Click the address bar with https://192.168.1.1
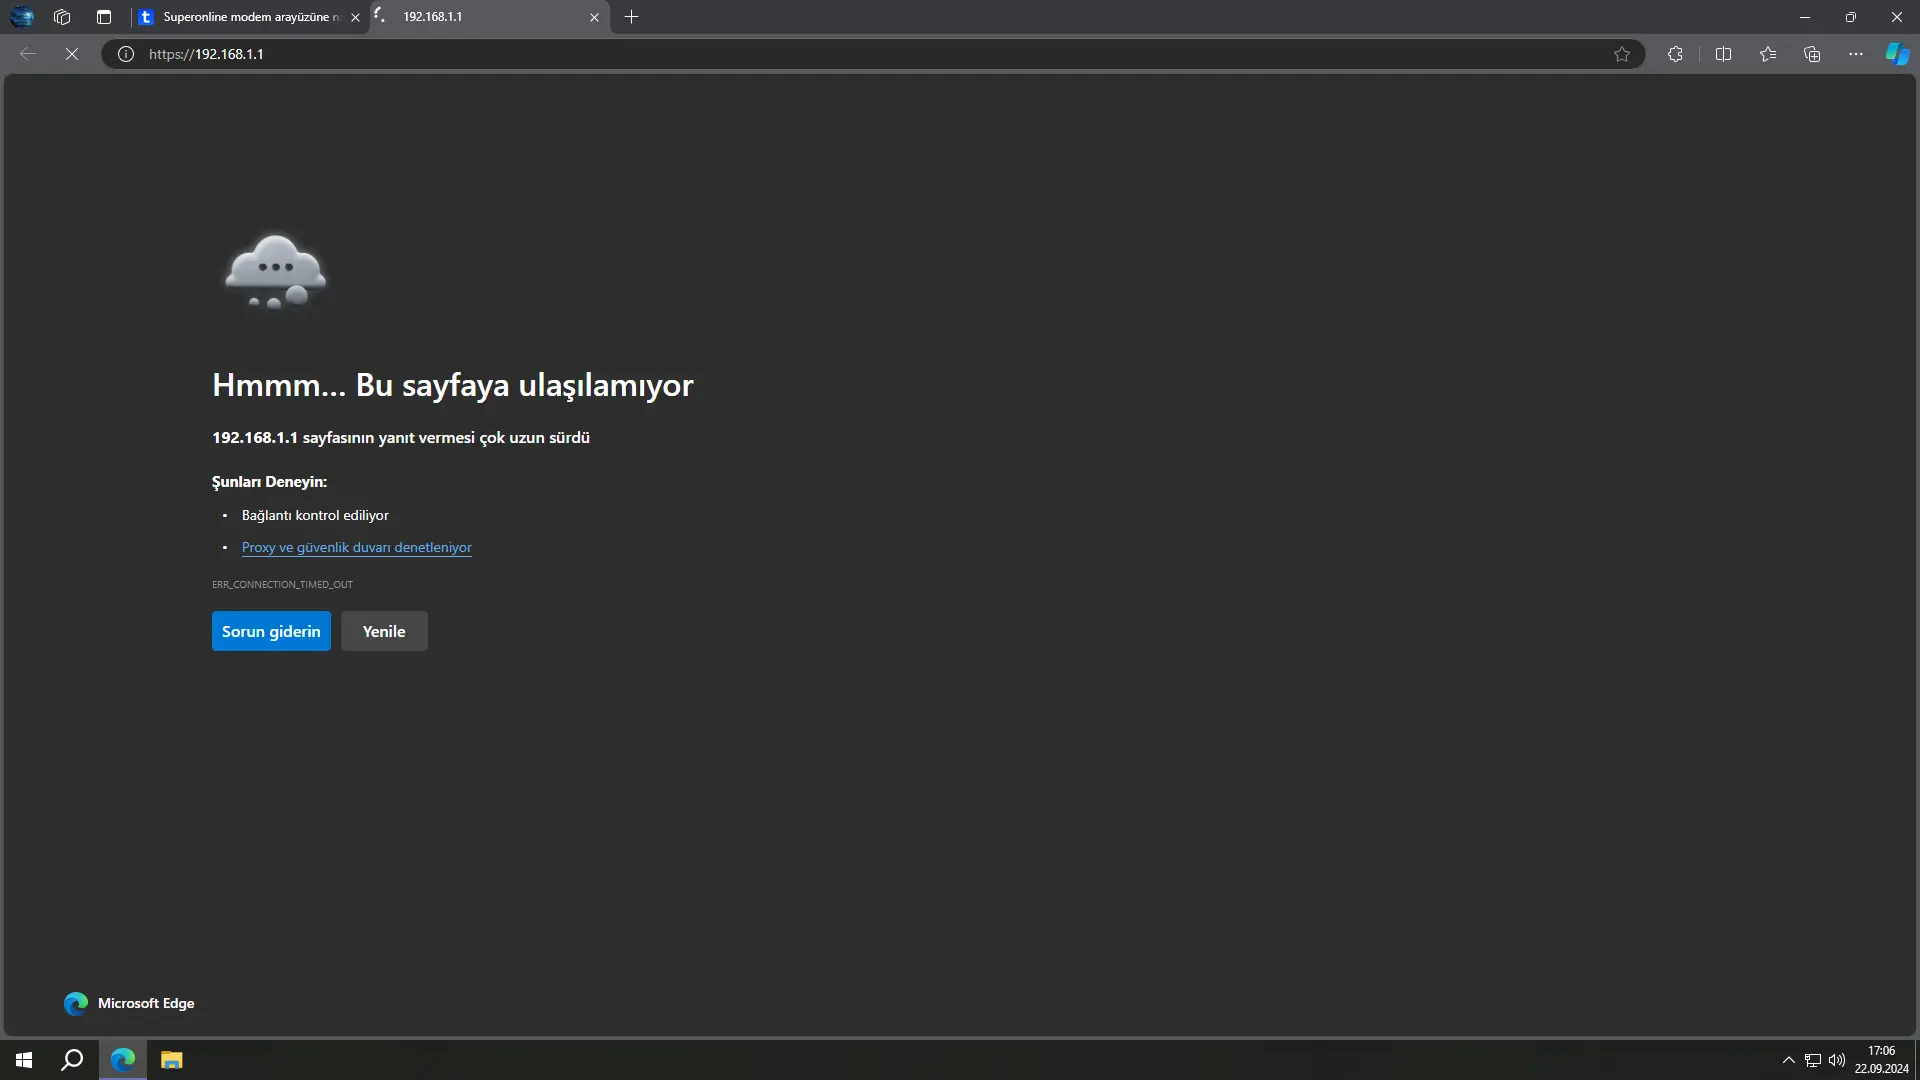The width and height of the screenshot is (1920, 1080). tap(870, 54)
